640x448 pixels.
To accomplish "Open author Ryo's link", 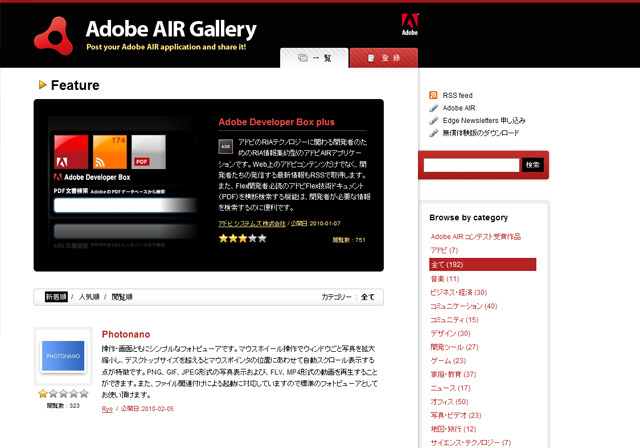I will tap(107, 408).
